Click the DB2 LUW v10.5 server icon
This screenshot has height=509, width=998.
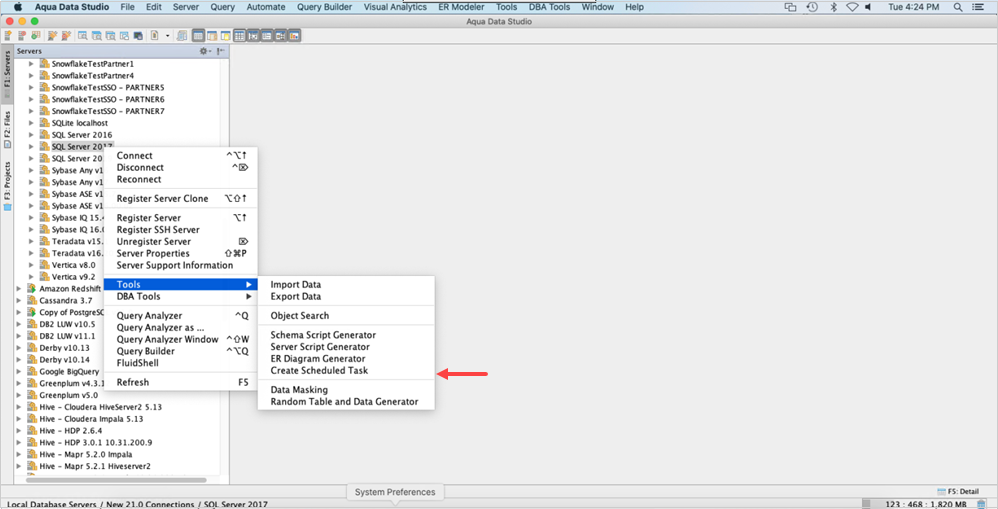coord(32,324)
